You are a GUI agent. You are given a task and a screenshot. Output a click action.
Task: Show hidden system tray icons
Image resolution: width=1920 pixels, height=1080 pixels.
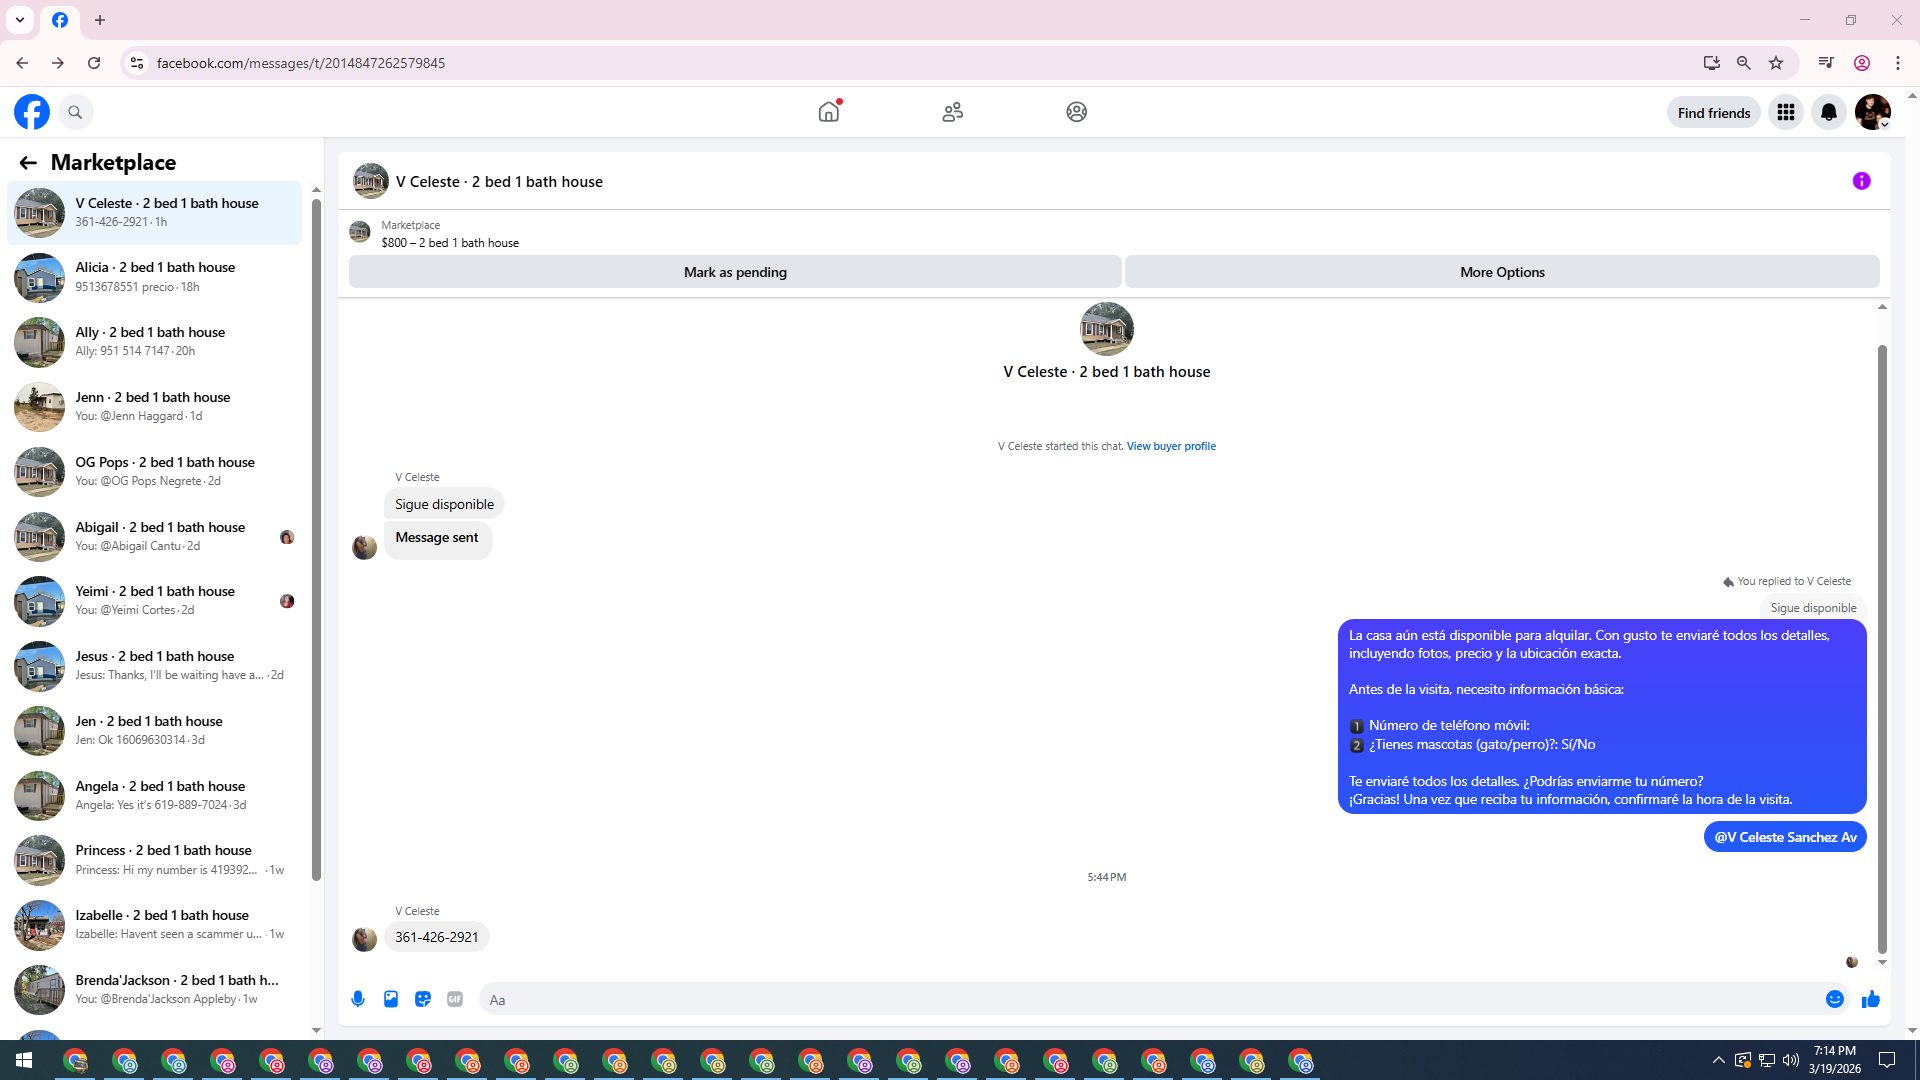(1718, 1060)
